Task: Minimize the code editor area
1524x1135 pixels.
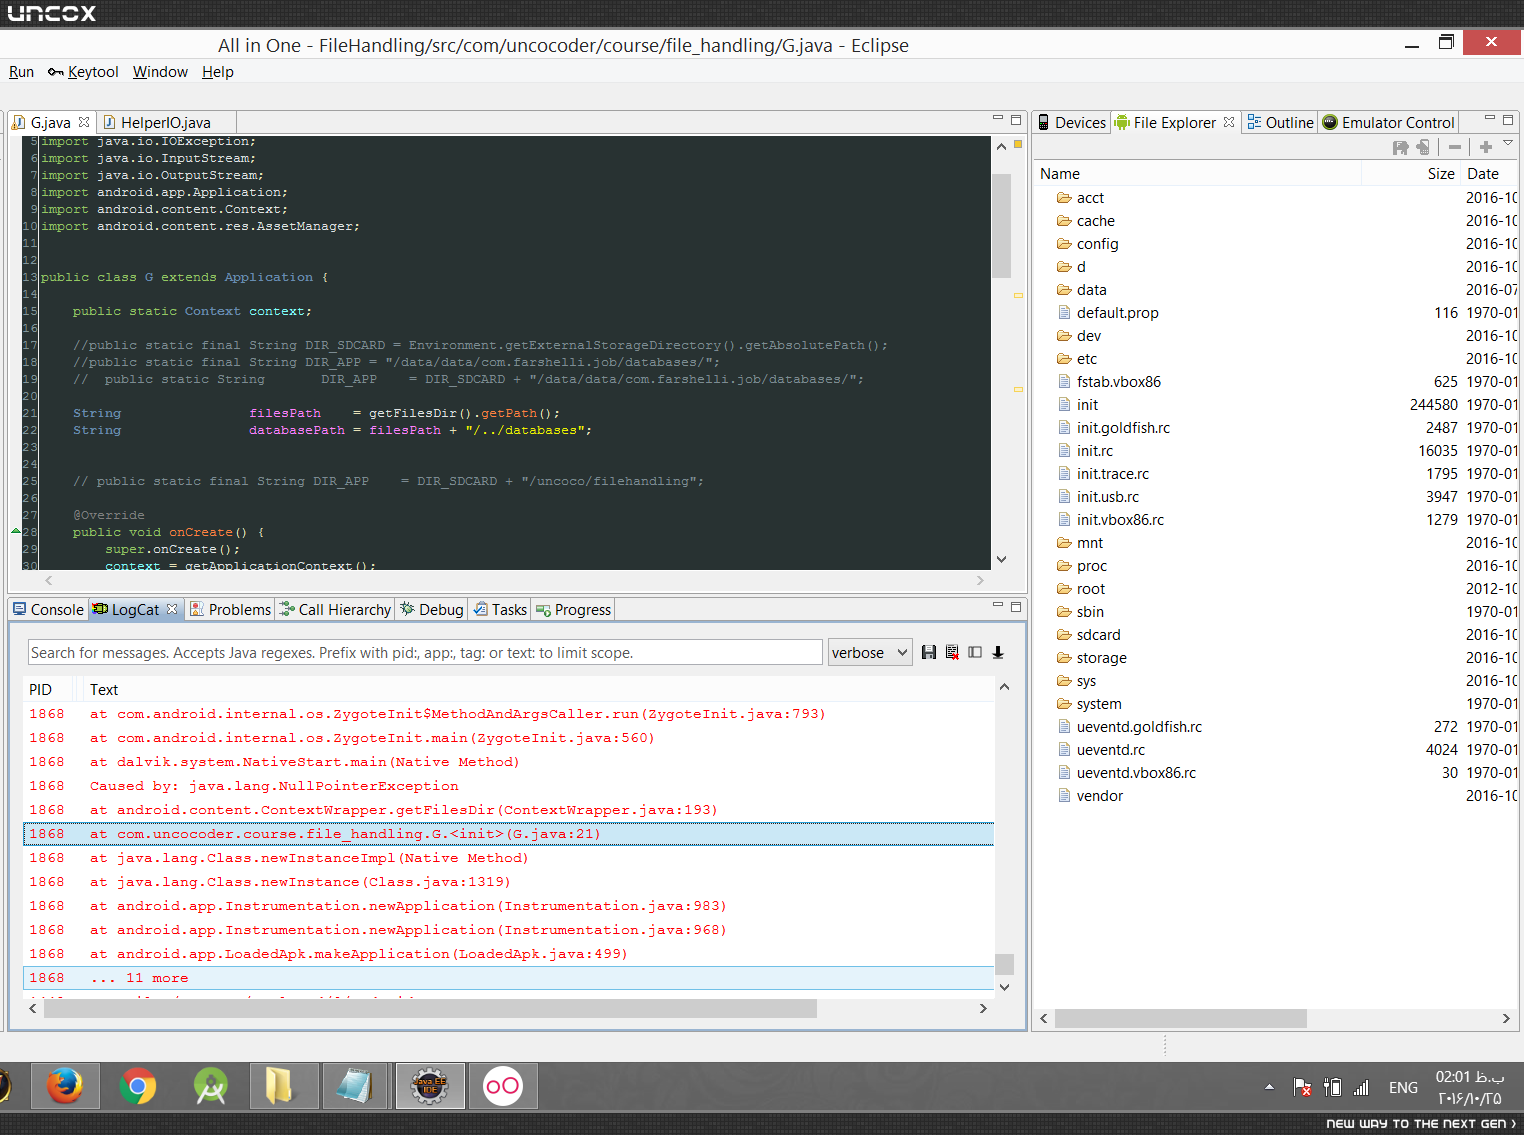Action: pyautogui.click(x=997, y=119)
